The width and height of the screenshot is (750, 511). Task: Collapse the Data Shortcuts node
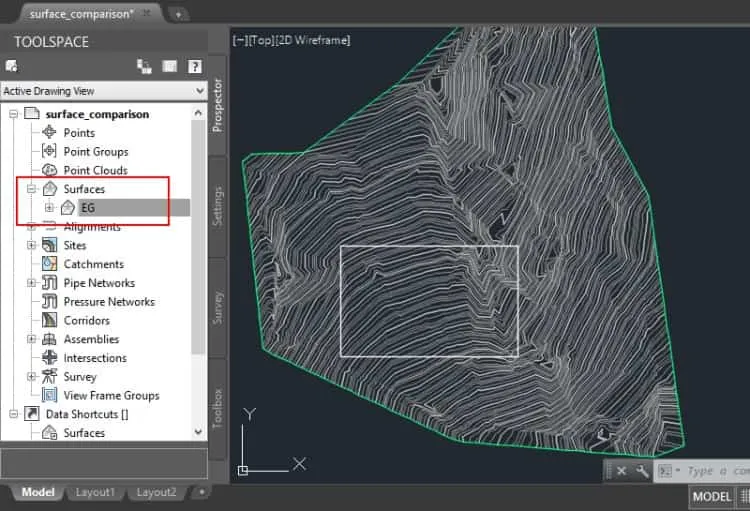click(x=13, y=414)
